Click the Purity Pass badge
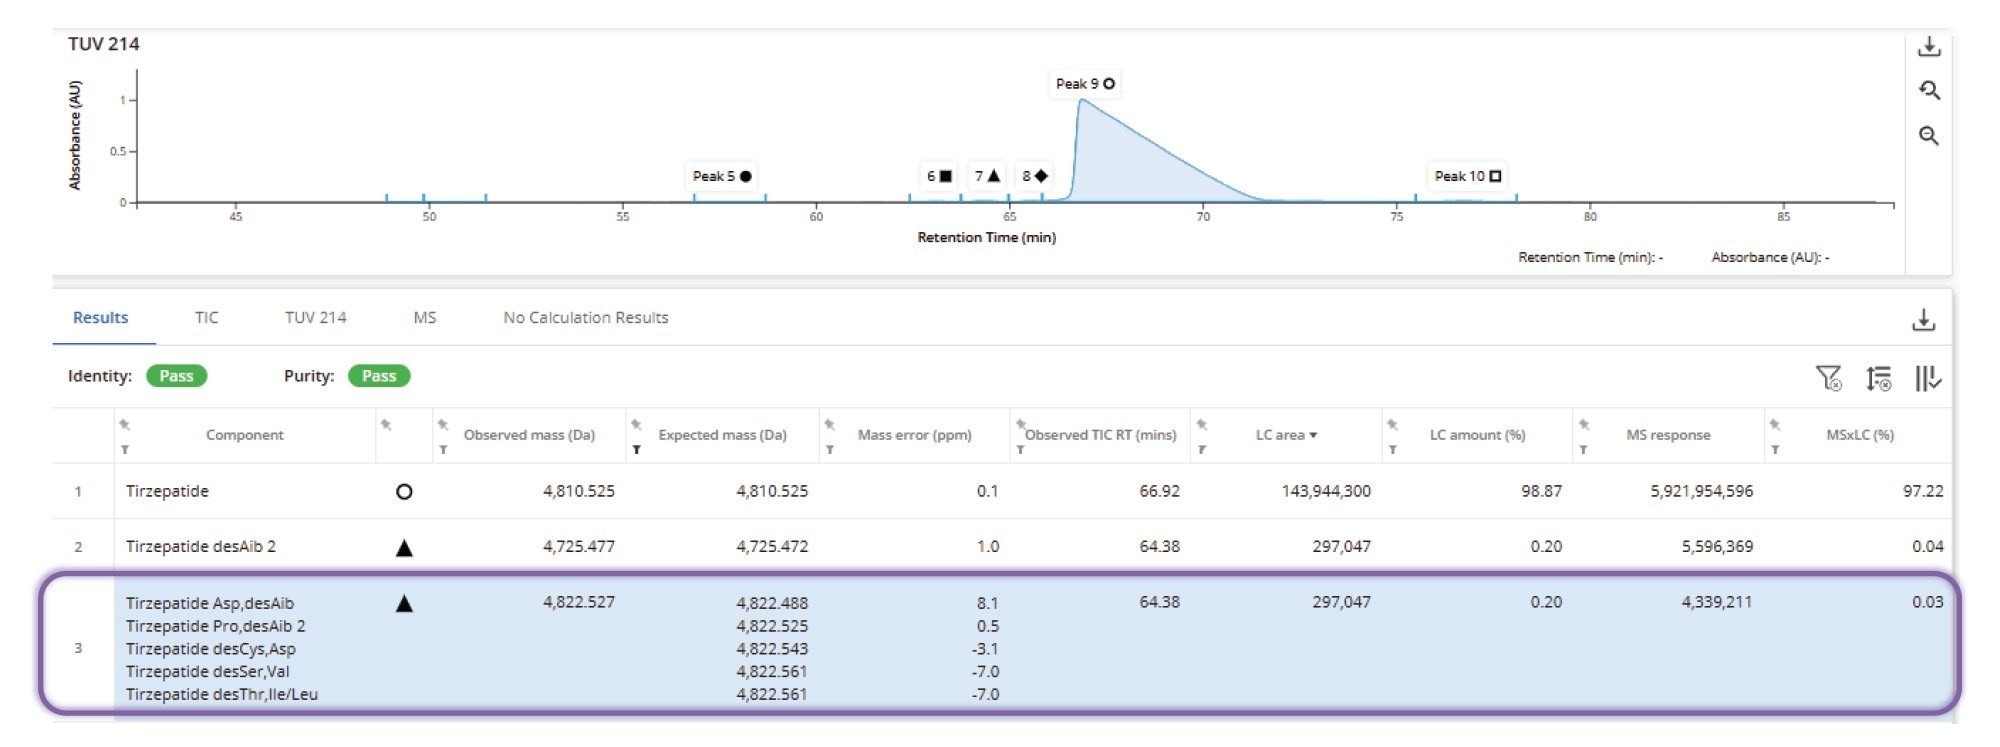 click(x=379, y=376)
